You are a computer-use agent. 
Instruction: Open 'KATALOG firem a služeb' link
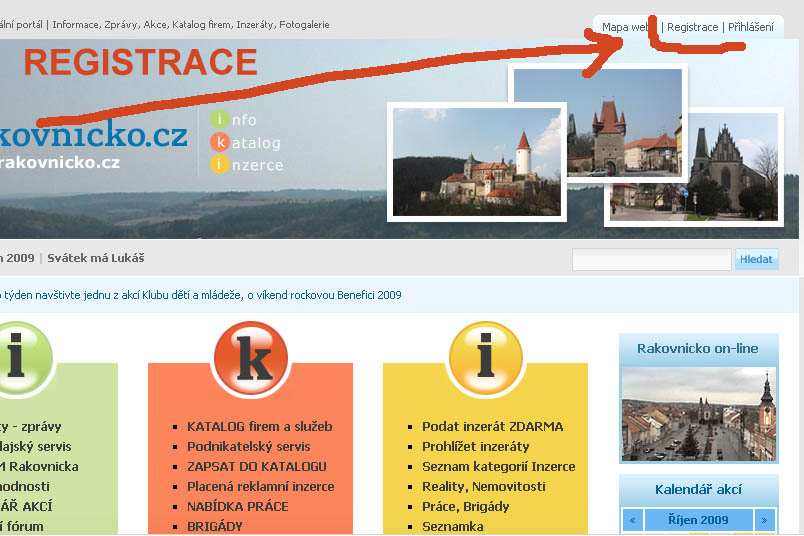coord(259,426)
